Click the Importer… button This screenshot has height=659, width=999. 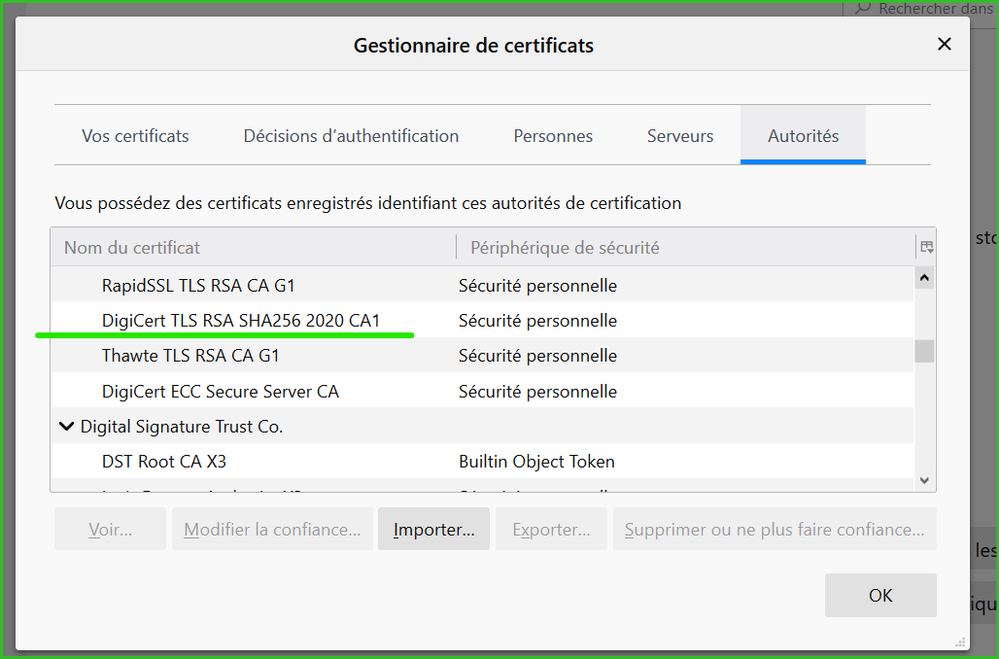point(433,530)
